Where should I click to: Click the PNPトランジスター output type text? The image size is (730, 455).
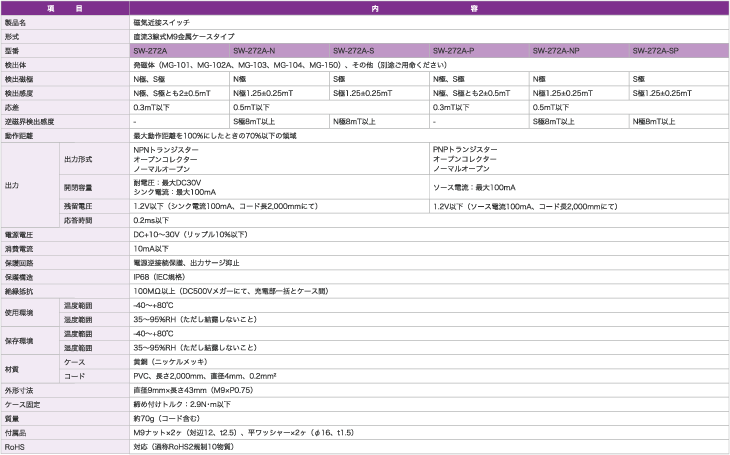coord(466,150)
